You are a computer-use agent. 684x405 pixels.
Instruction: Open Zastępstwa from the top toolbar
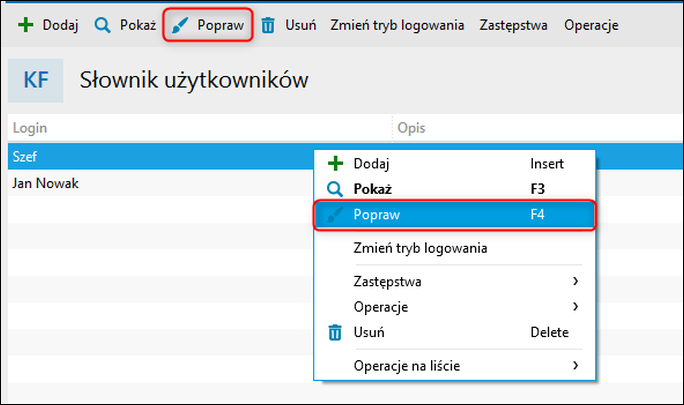click(513, 25)
